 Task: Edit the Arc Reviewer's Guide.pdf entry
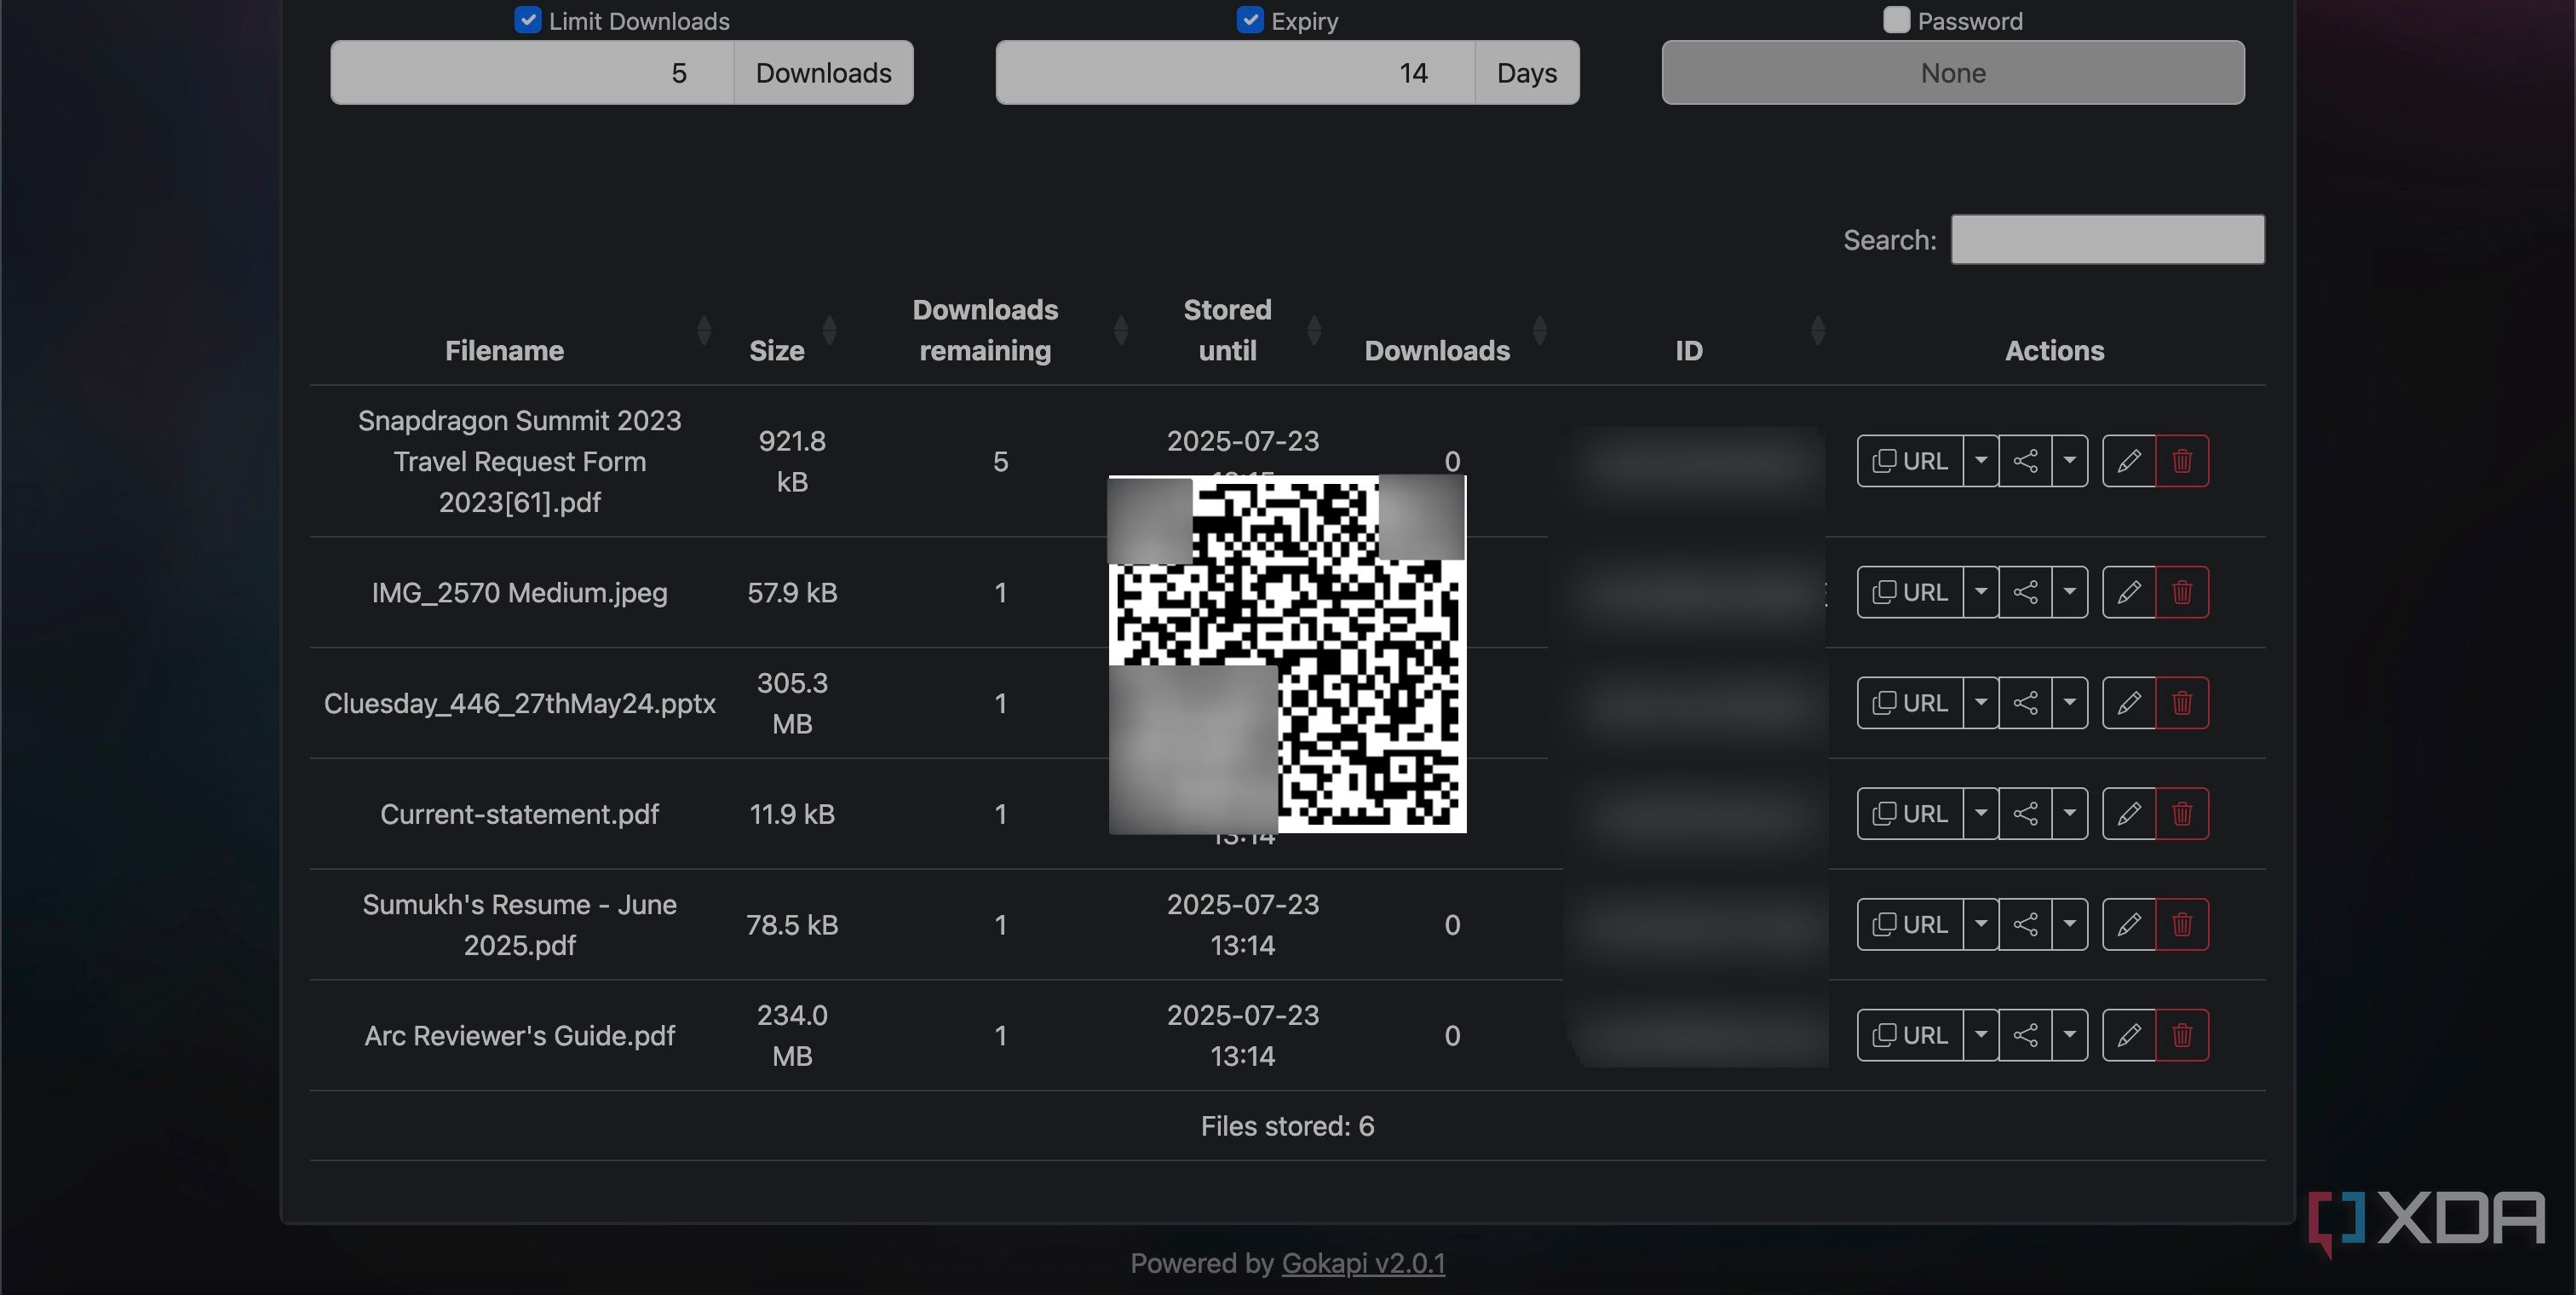click(2129, 1035)
